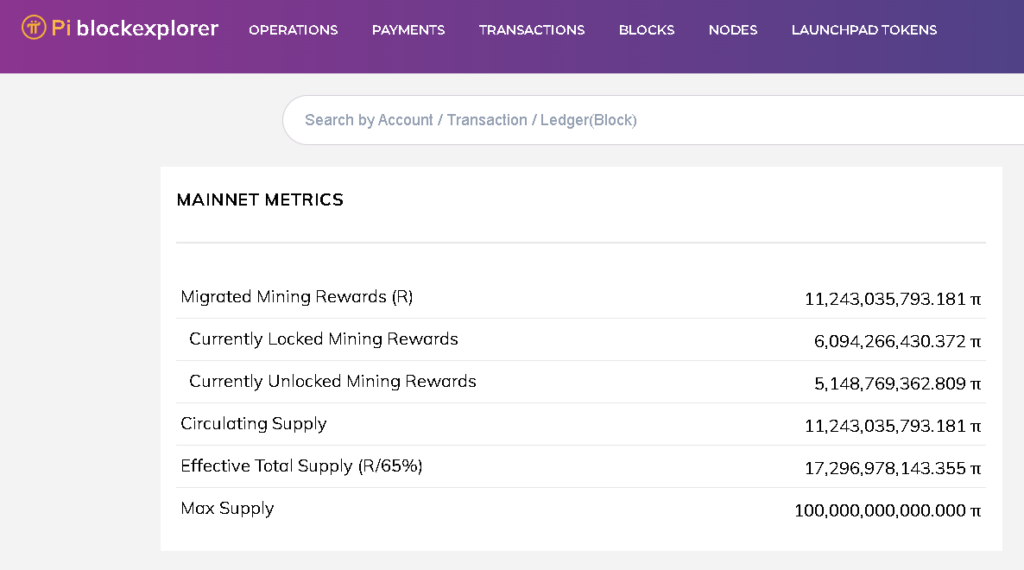Select the value 11,243,035,793.181 π of Migrated Mining Rewards
The height and width of the screenshot is (570, 1024).
point(893,299)
